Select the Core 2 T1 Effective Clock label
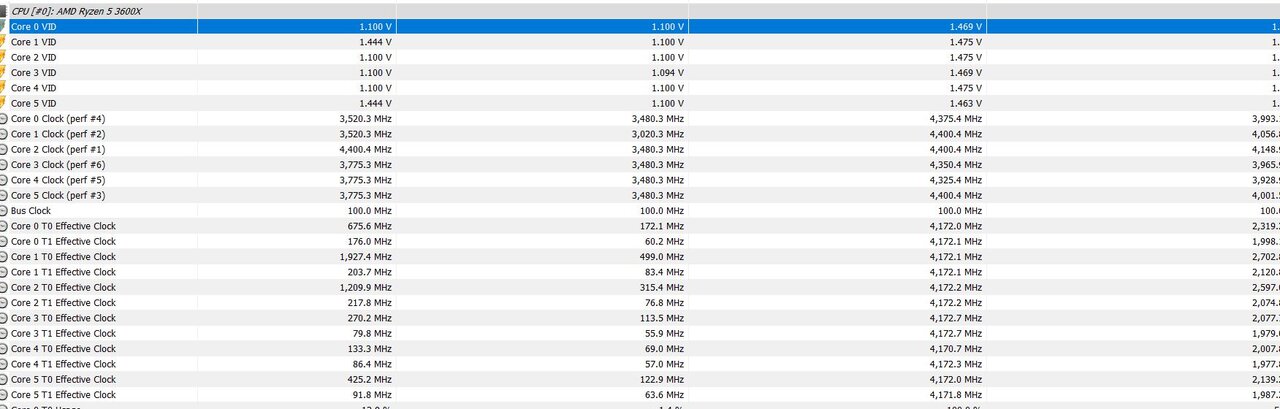Viewport: 1280px width, 409px height. [x=63, y=303]
